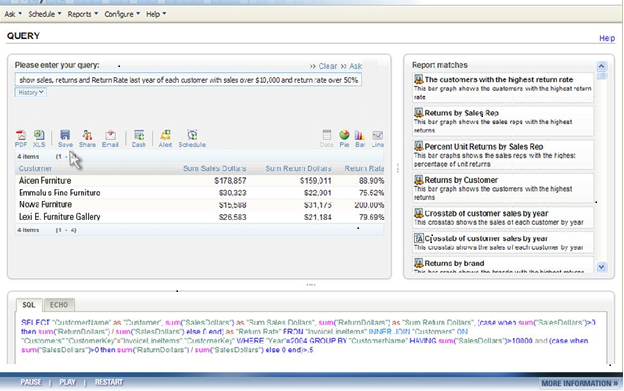Send the report via Email icon
This screenshot has width=624, height=391.
click(x=110, y=138)
